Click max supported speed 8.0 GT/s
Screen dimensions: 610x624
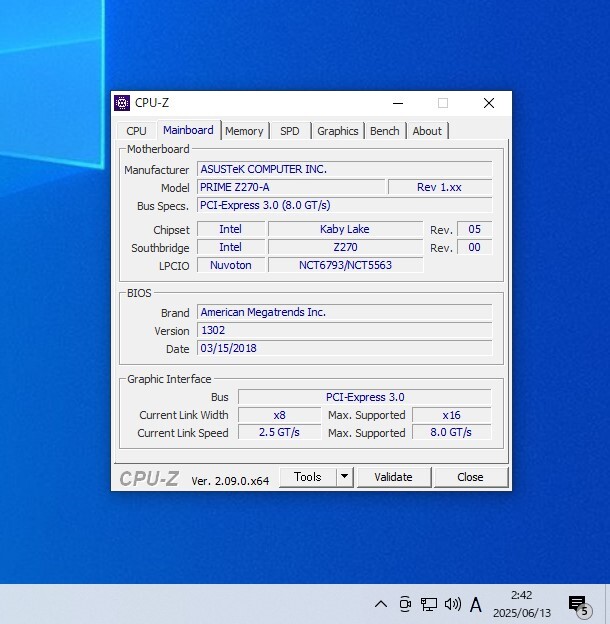click(x=452, y=432)
